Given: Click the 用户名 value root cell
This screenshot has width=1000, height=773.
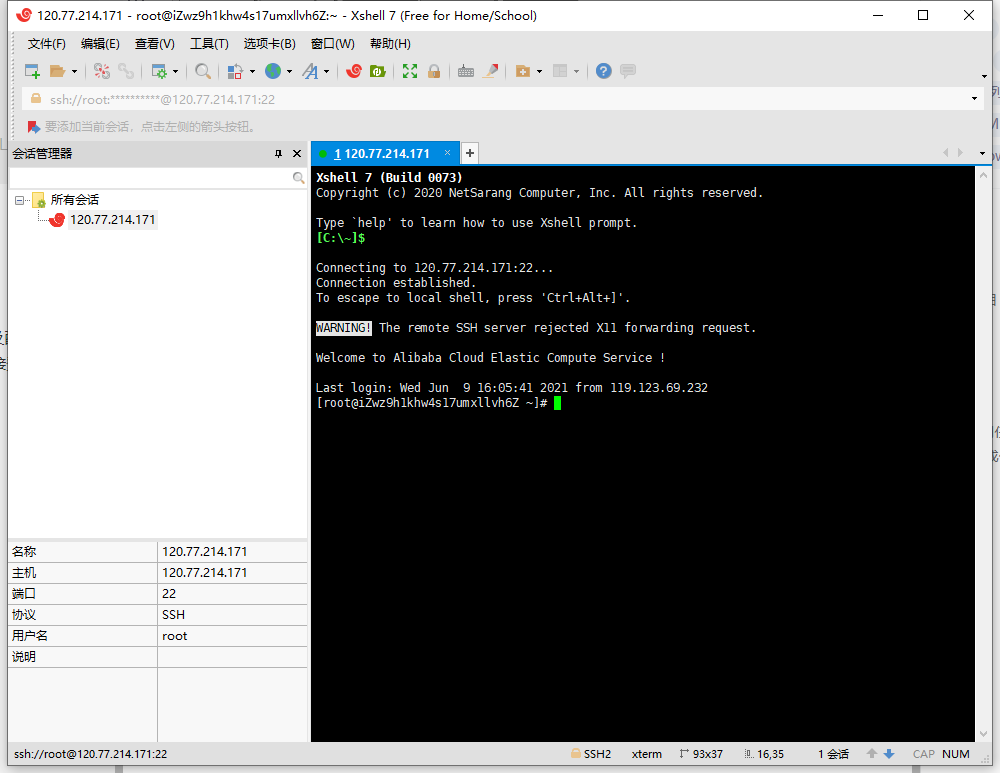Looking at the screenshot, I should [x=232, y=636].
